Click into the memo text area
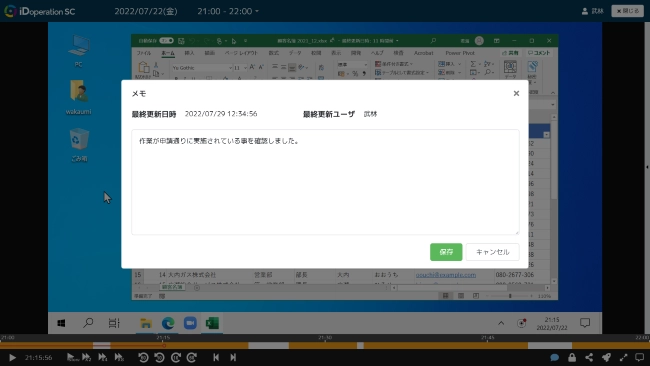This screenshot has width=650, height=366. [x=325, y=182]
